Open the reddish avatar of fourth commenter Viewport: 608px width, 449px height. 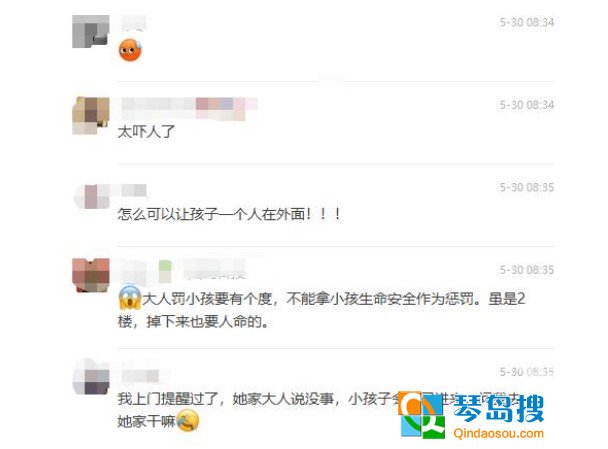tap(91, 275)
